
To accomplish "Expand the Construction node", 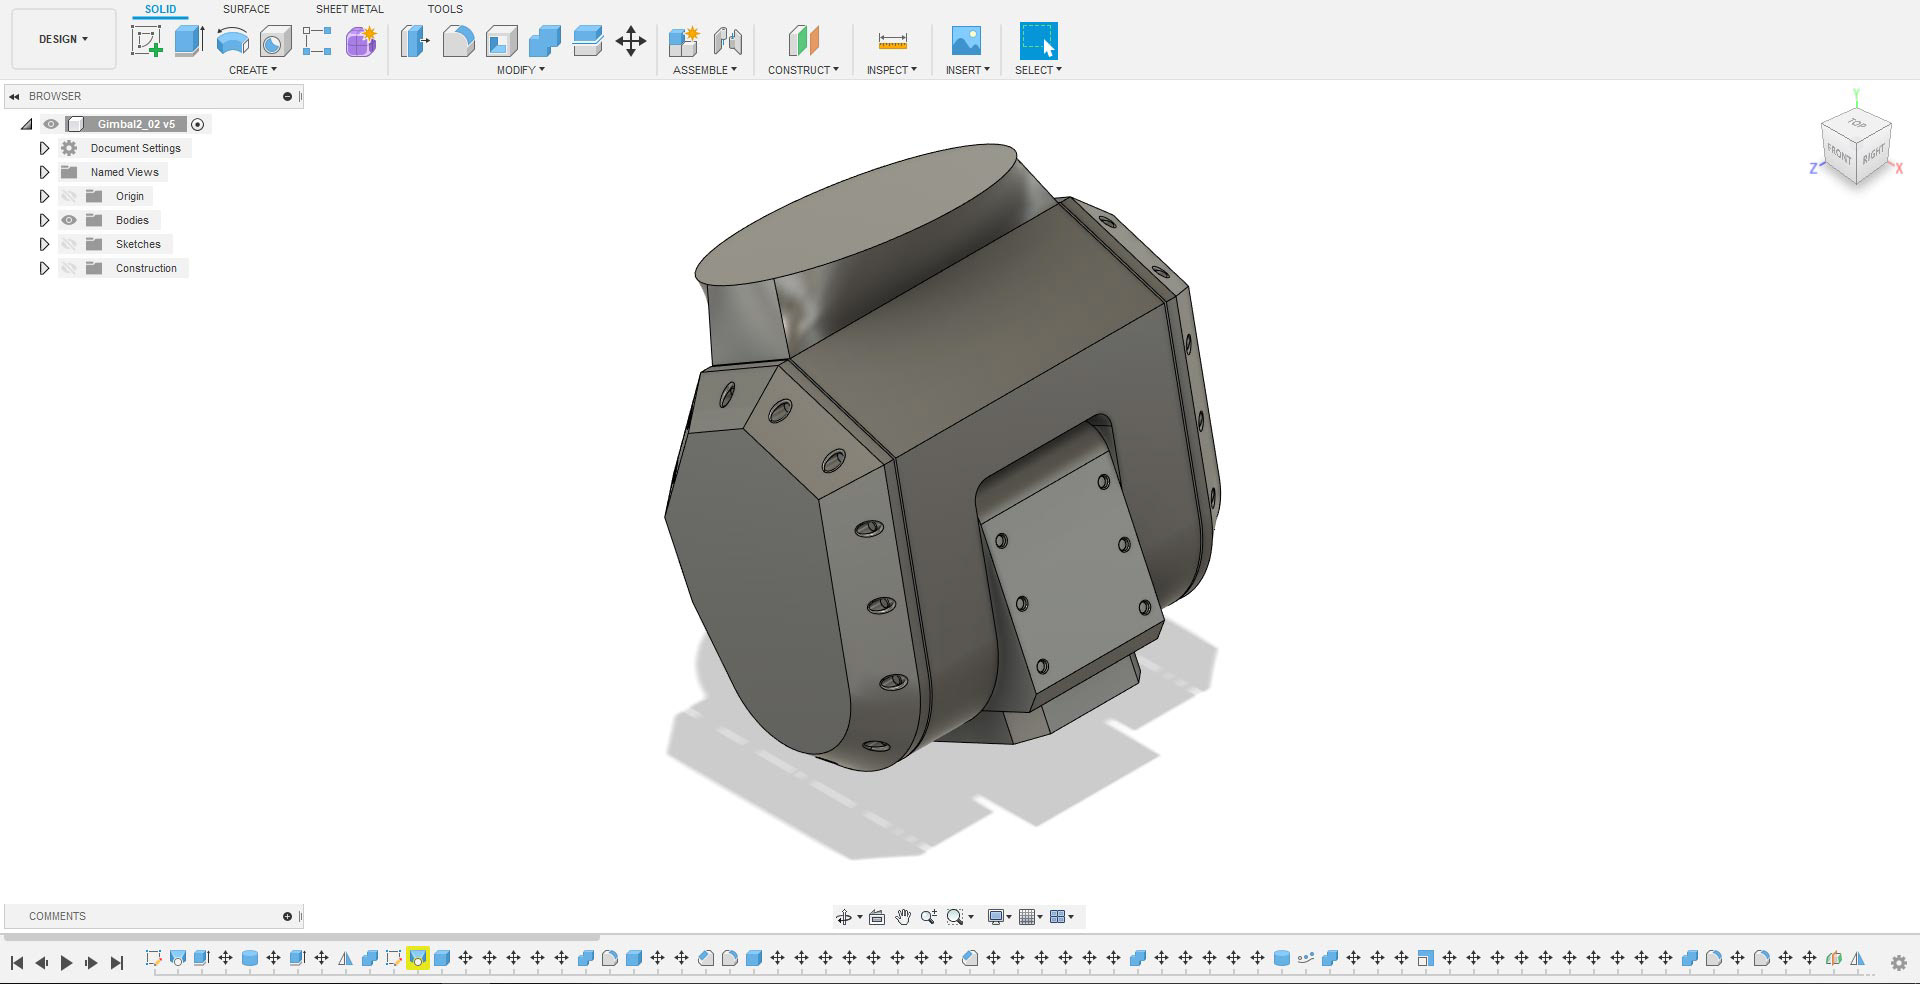I will pyautogui.click(x=44, y=268).
